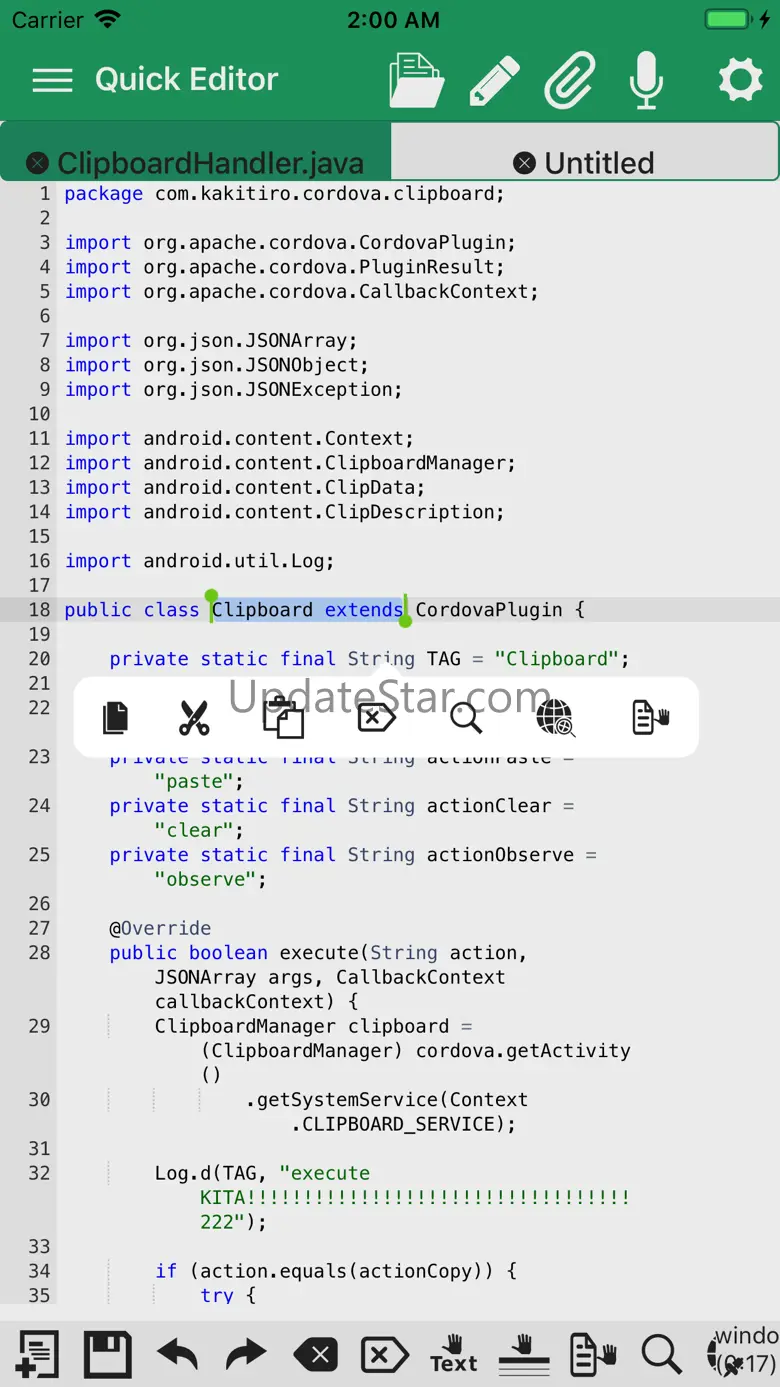The height and width of the screenshot is (1387, 780).
Task: Search selection with popup magnifier
Action: point(466,717)
